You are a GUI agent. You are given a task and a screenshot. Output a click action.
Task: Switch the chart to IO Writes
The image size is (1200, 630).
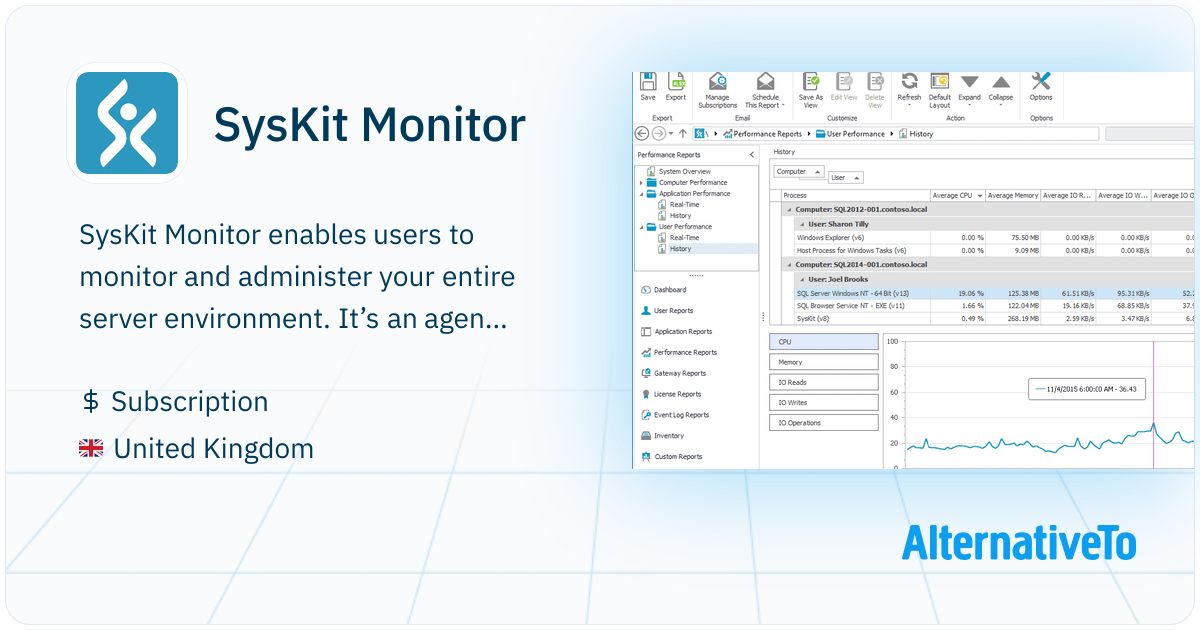[824, 402]
